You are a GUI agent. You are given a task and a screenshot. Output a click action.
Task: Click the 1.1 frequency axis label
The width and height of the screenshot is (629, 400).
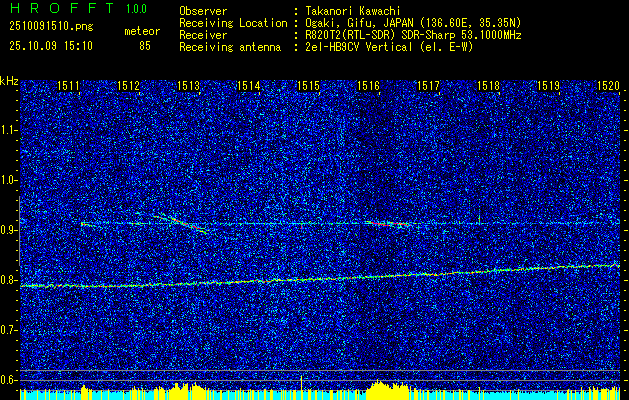click(x=9, y=130)
